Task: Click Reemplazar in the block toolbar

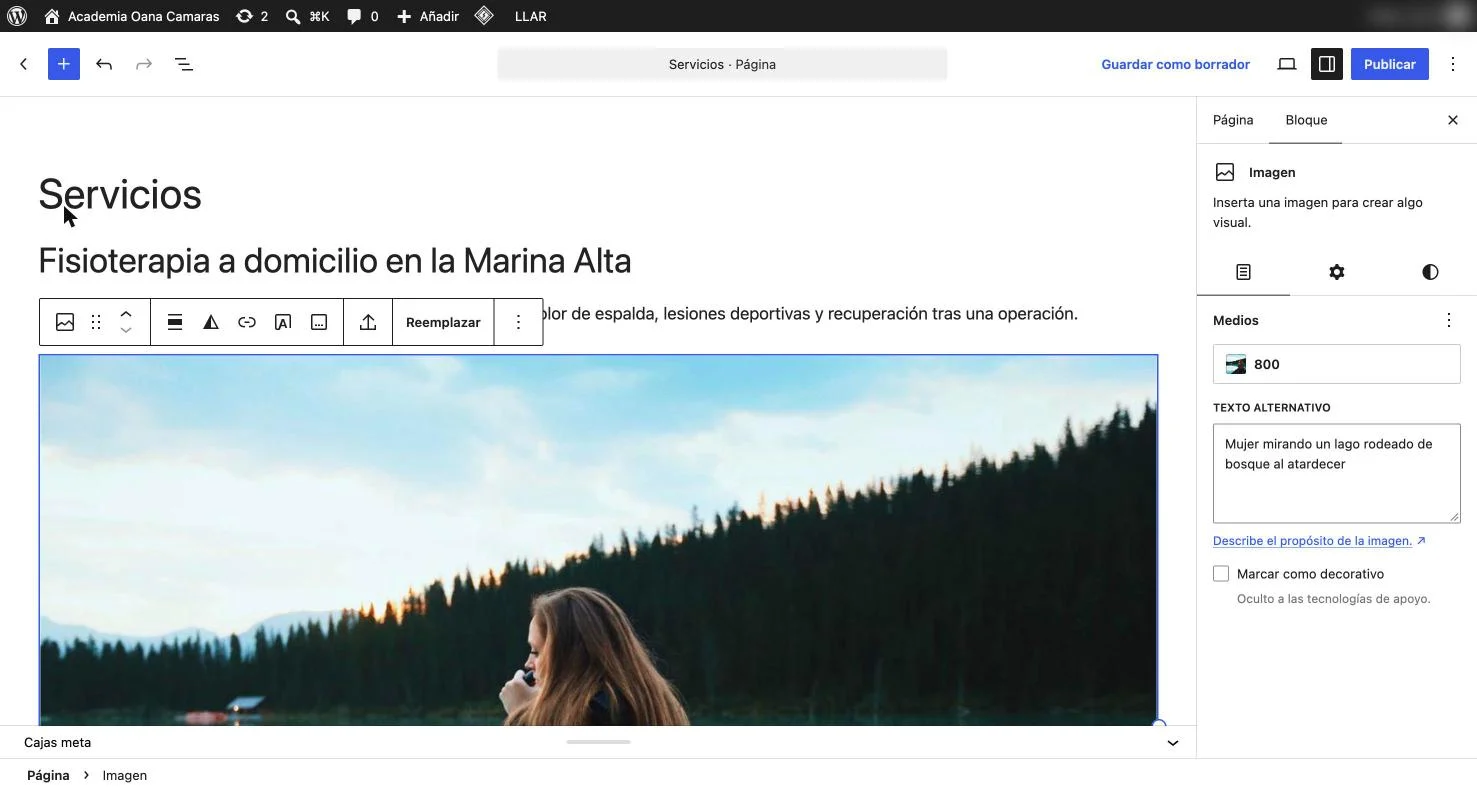Action: pyautogui.click(x=443, y=322)
